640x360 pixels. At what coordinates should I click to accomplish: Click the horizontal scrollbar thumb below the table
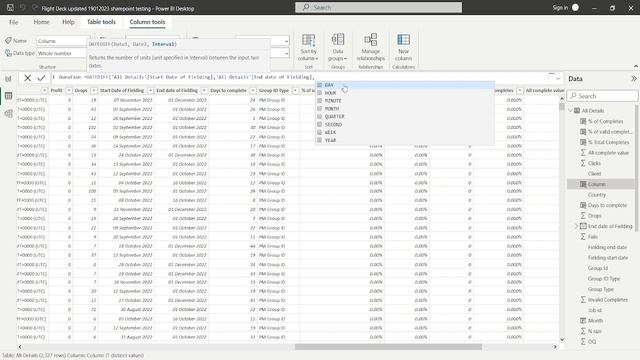(388, 347)
